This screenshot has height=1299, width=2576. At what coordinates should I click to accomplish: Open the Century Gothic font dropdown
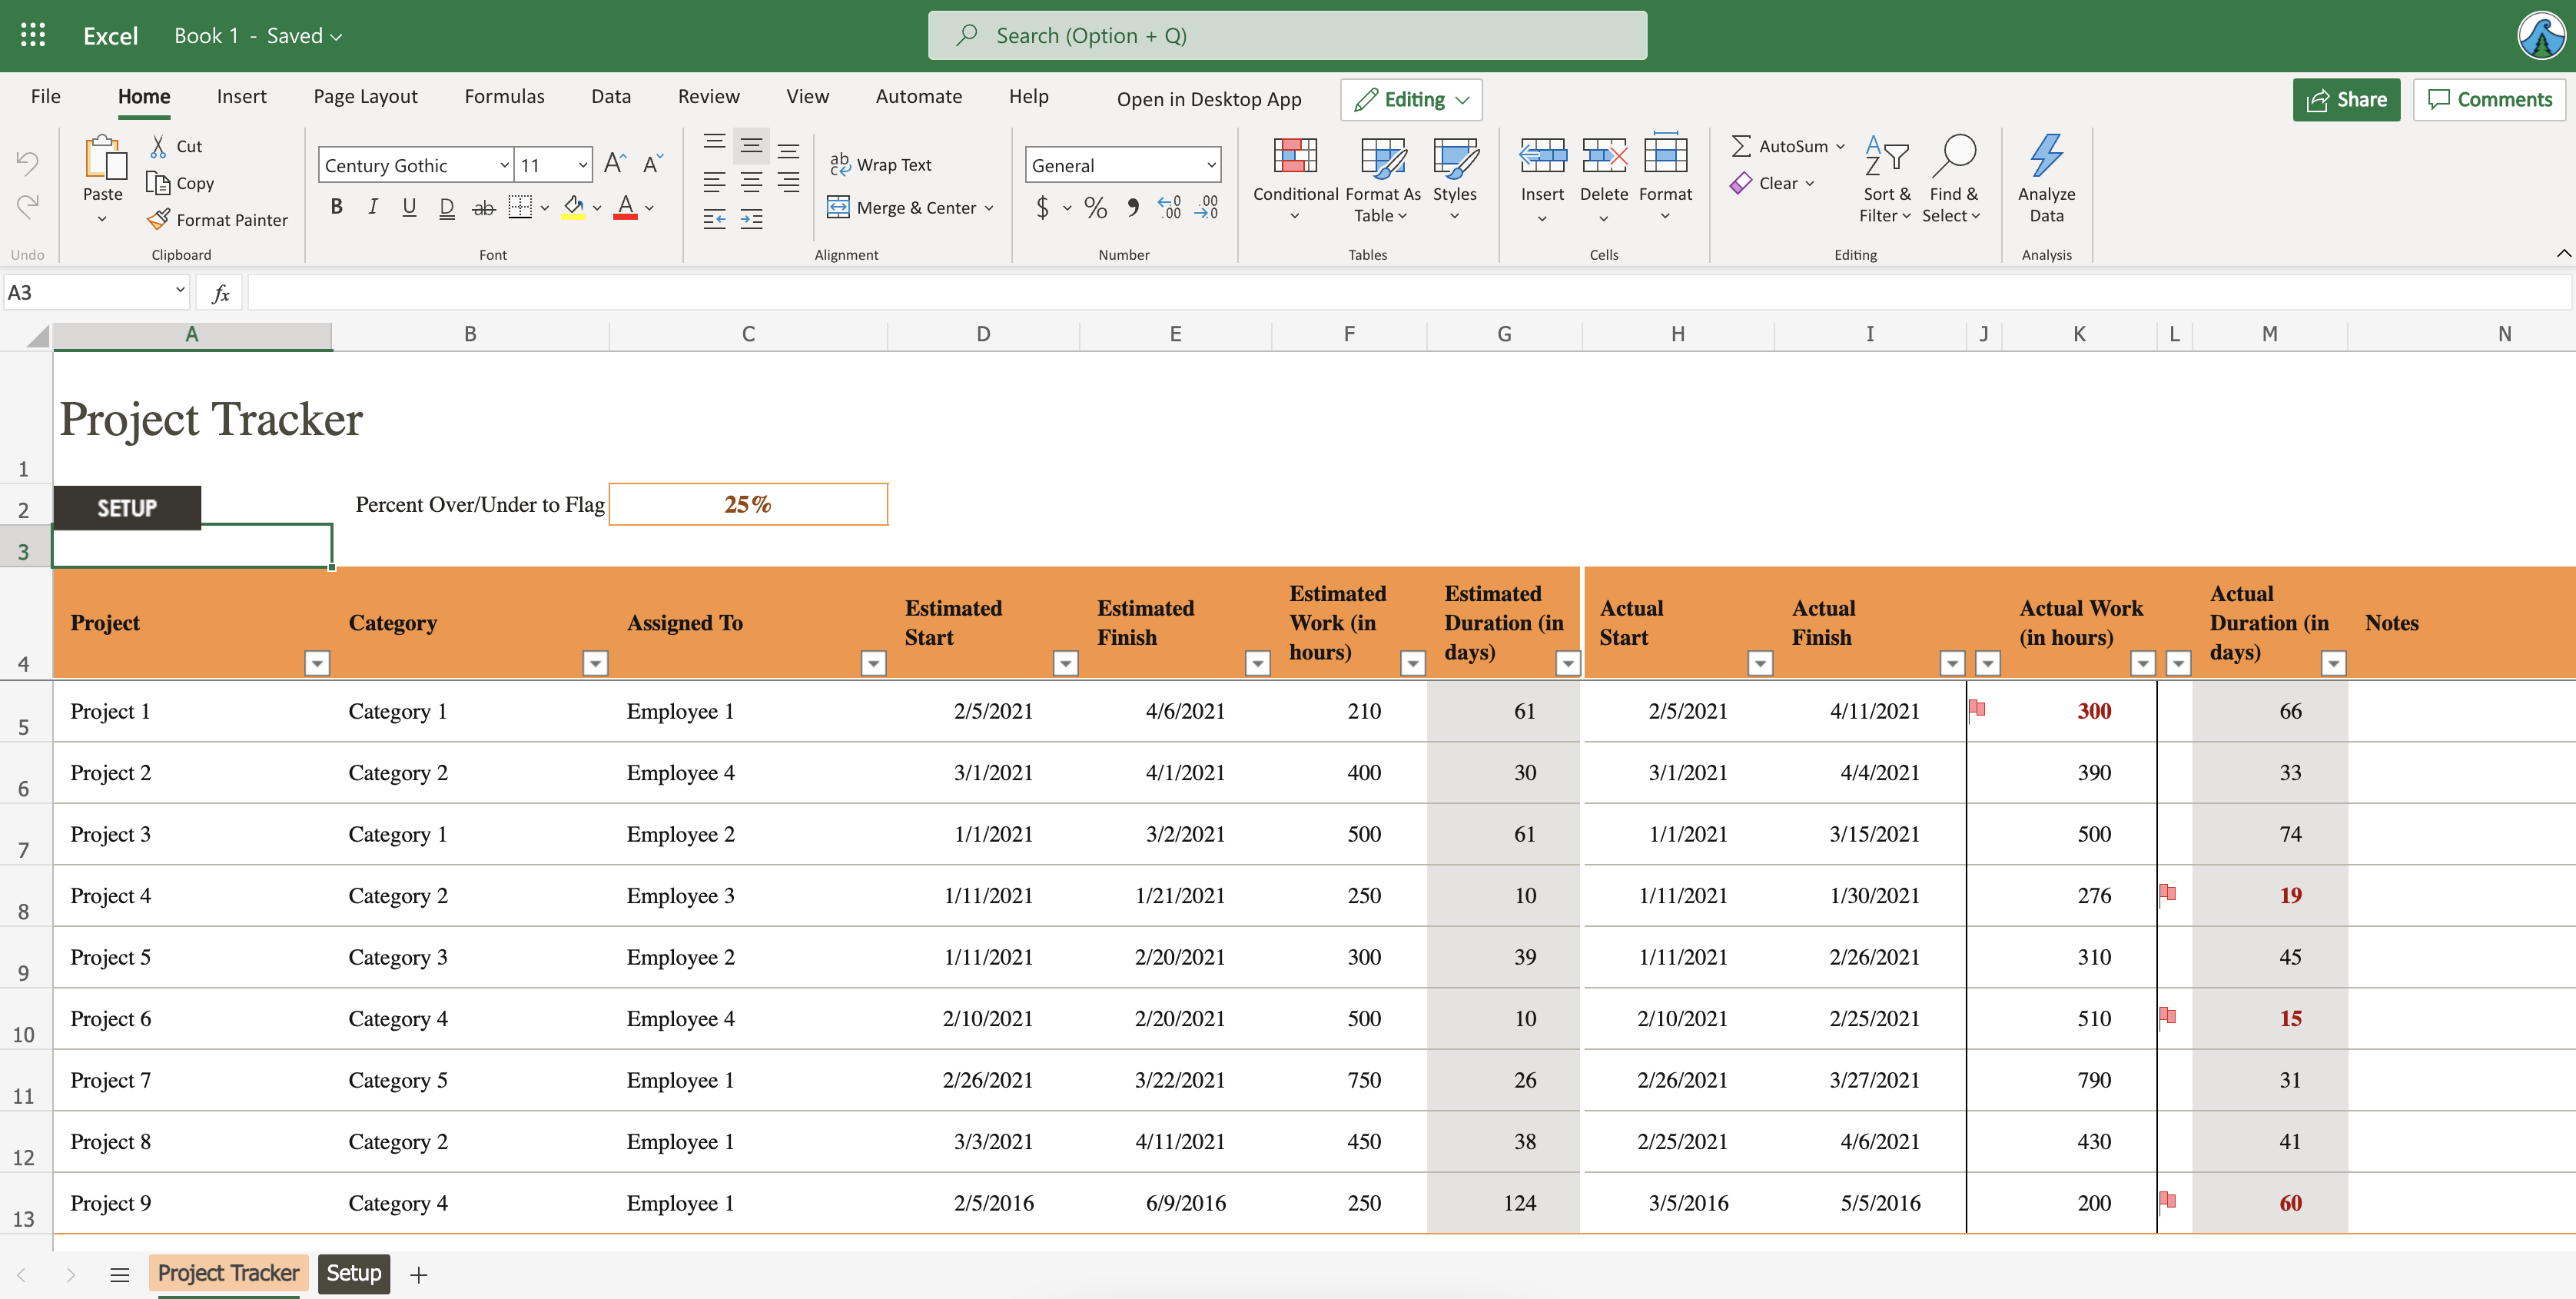pos(503,164)
